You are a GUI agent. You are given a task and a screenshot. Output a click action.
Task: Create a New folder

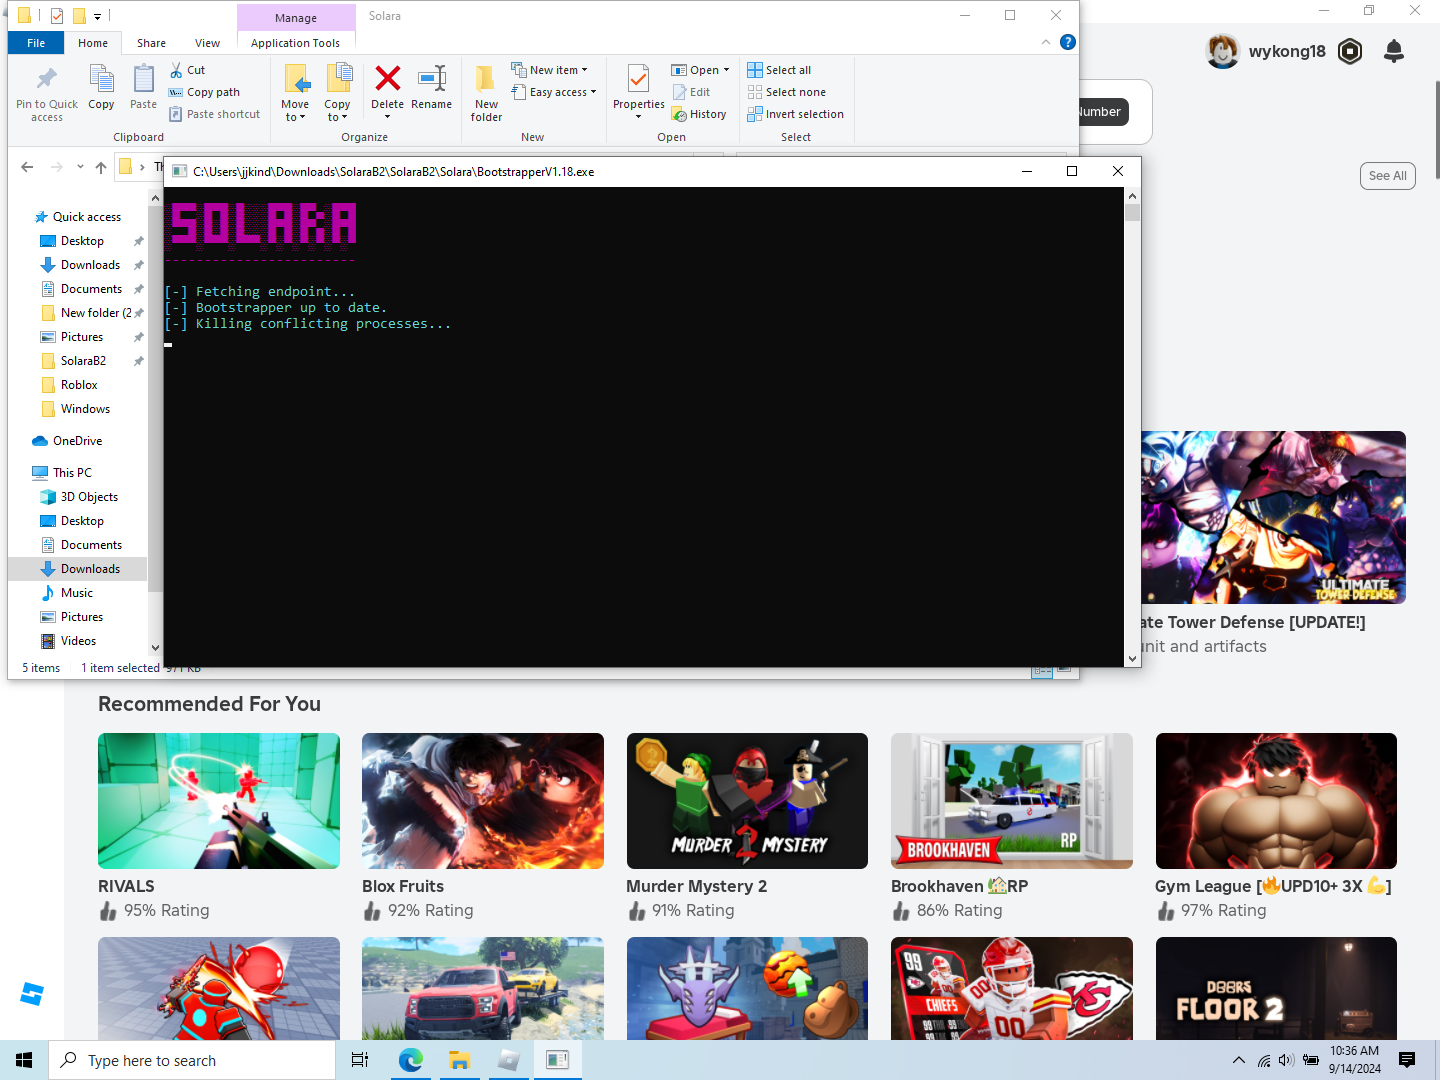click(486, 92)
